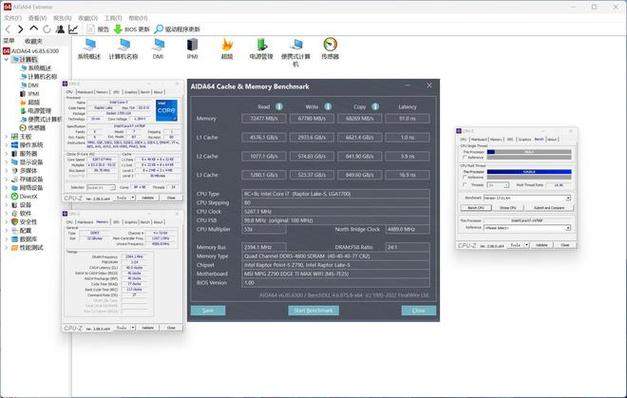Screen dimensions: 627x398
Task: Open the 超频 flame icon in main pane
Action: coord(227,49)
